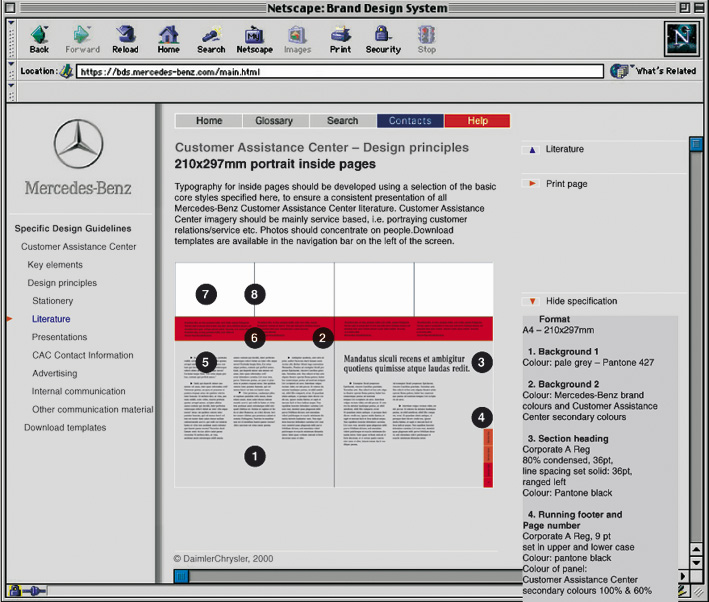Select the Literature sidebar link
Image resolution: width=709 pixels, height=602 pixels.
click(51, 319)
